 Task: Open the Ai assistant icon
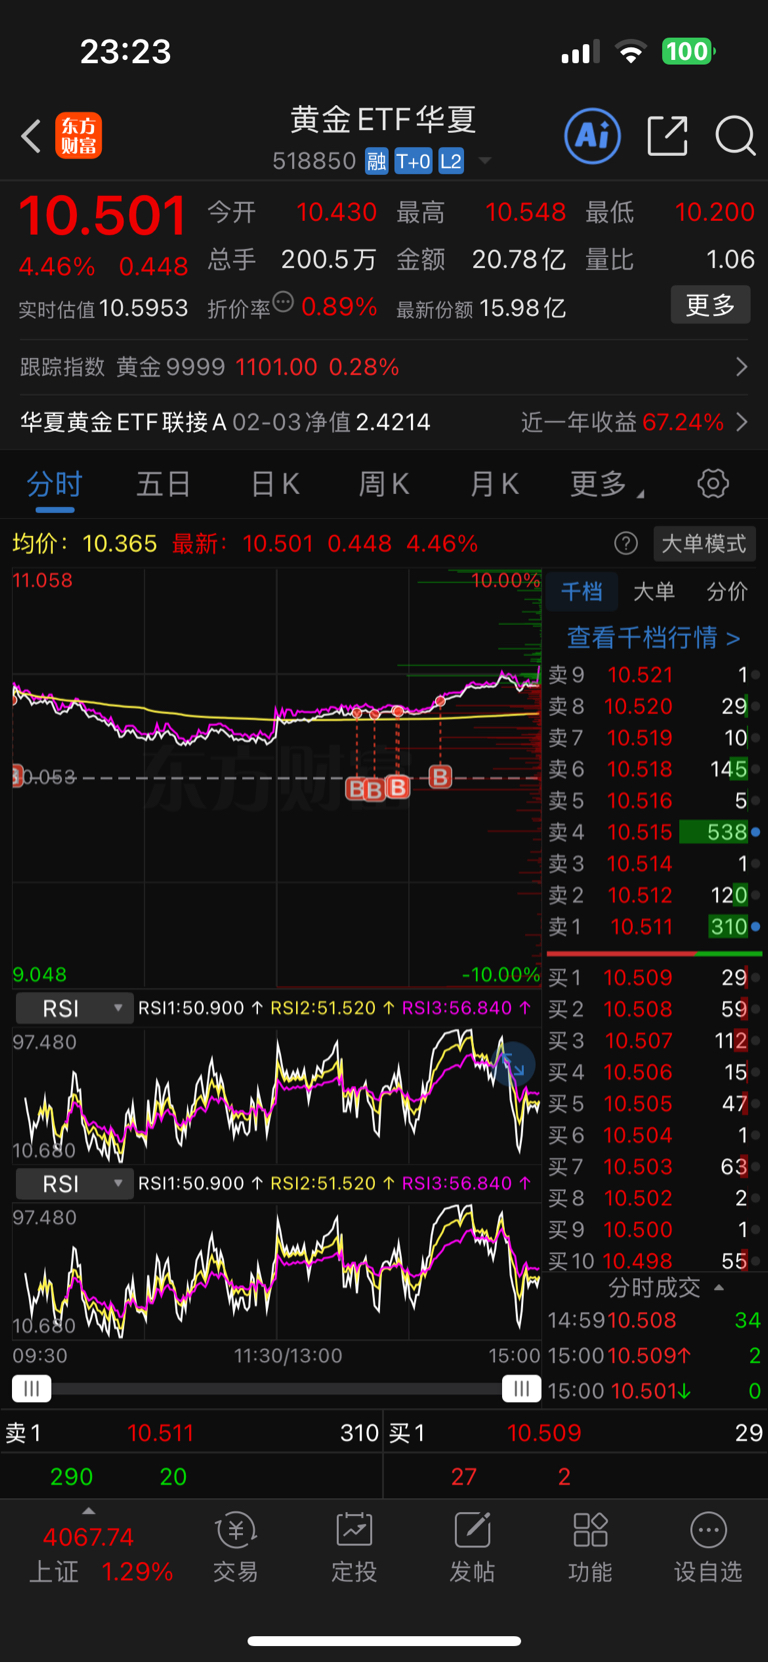tap(593, 136)
